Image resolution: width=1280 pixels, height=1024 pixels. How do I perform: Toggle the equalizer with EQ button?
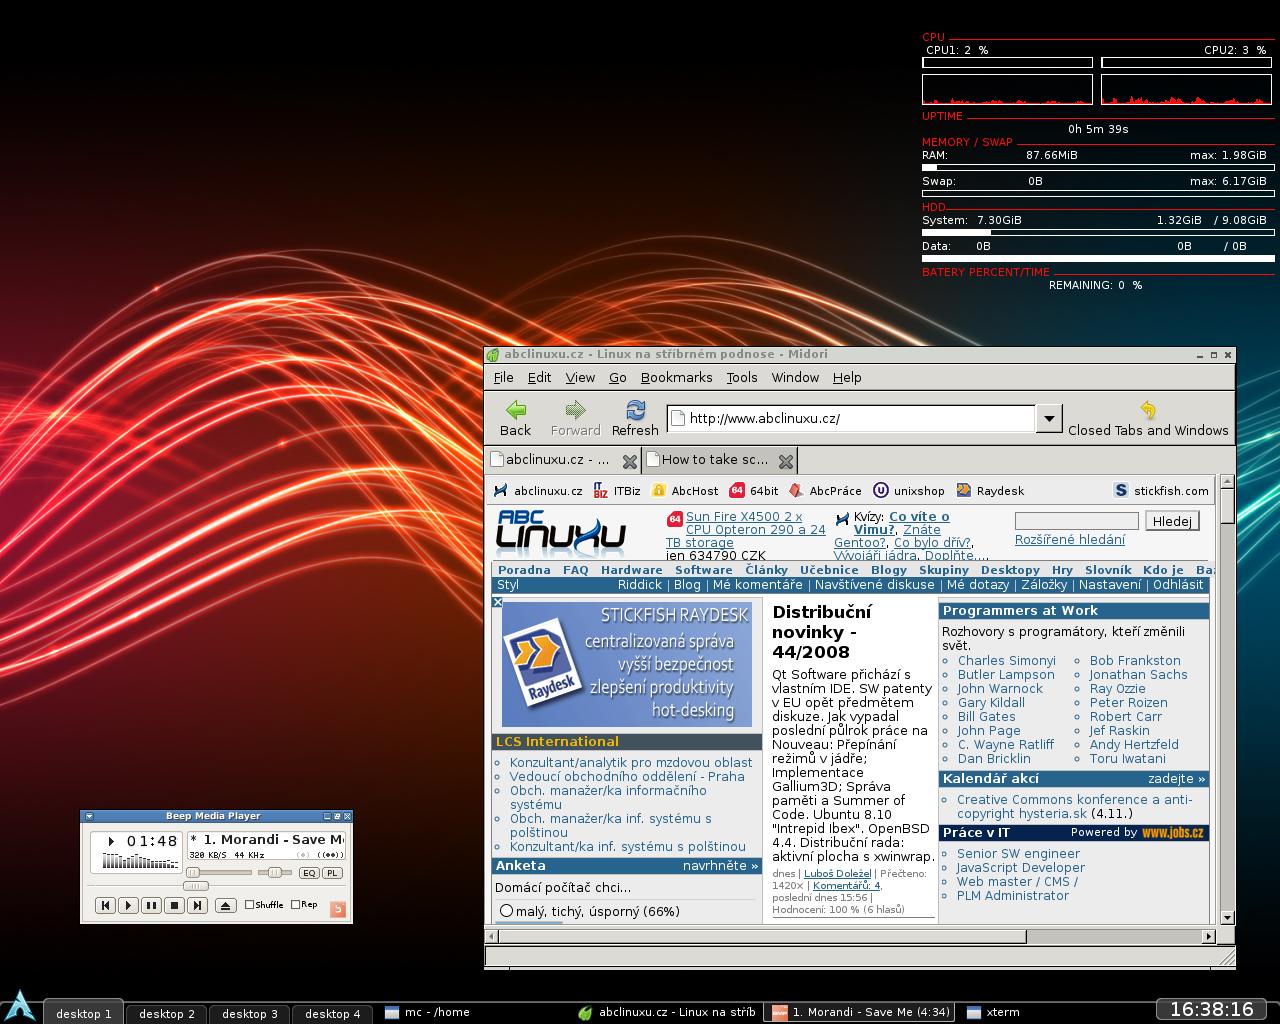coord(309,873)
